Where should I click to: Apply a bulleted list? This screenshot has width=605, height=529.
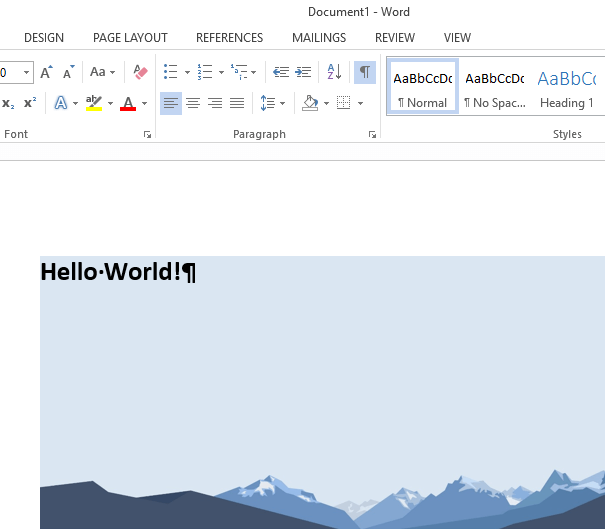171,72
